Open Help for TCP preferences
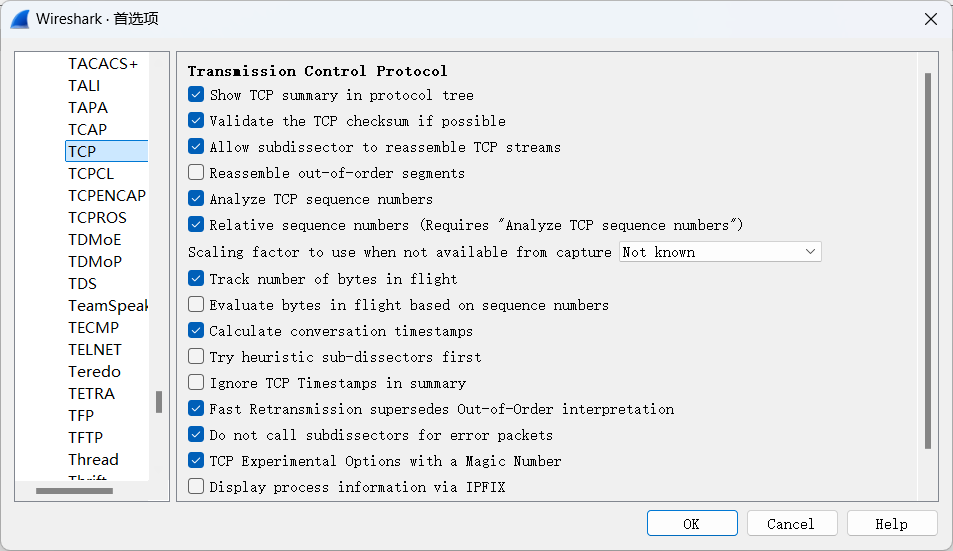 pyautogui.click(x=892, y=524)
